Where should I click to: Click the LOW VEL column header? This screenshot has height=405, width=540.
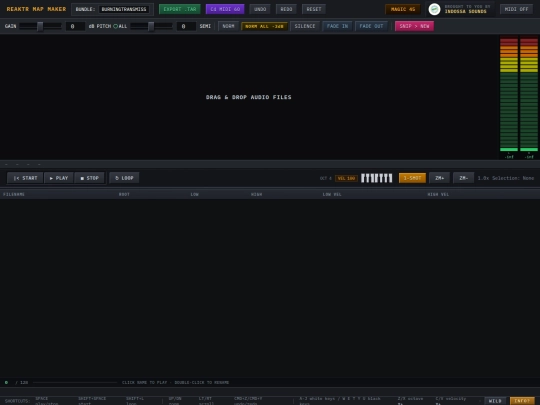[332, 194]
